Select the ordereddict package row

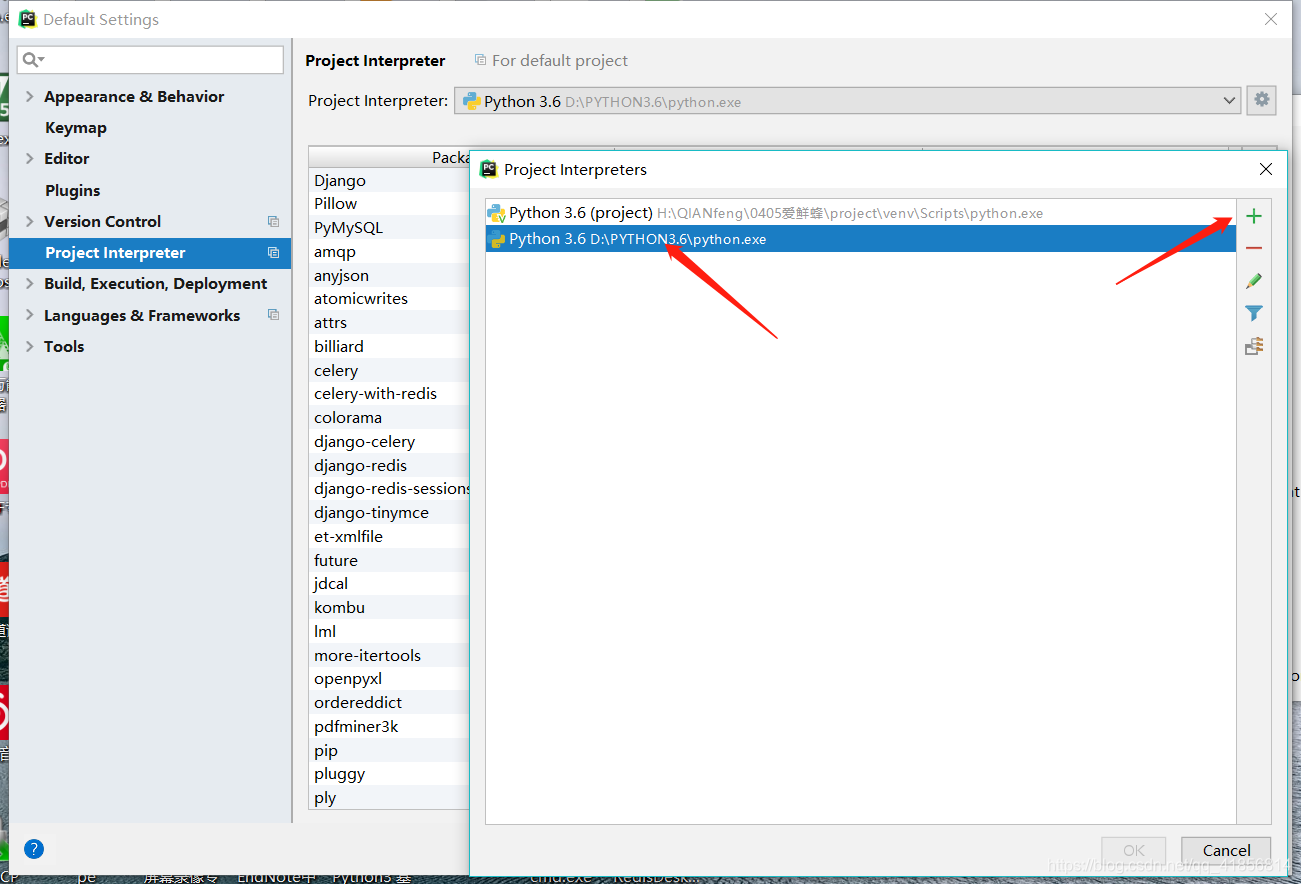(389, 702)
